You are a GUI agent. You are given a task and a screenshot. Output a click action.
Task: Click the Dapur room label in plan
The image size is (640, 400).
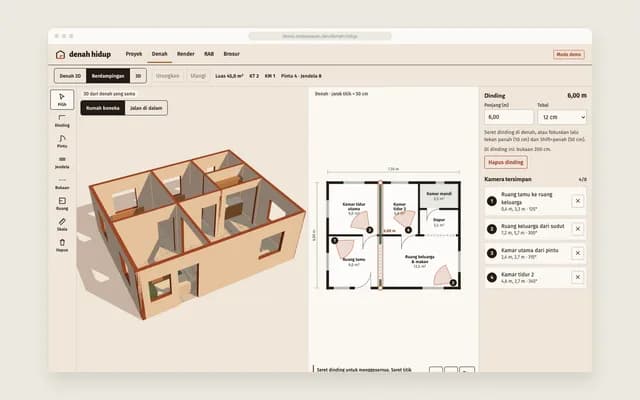click(439, 220)
